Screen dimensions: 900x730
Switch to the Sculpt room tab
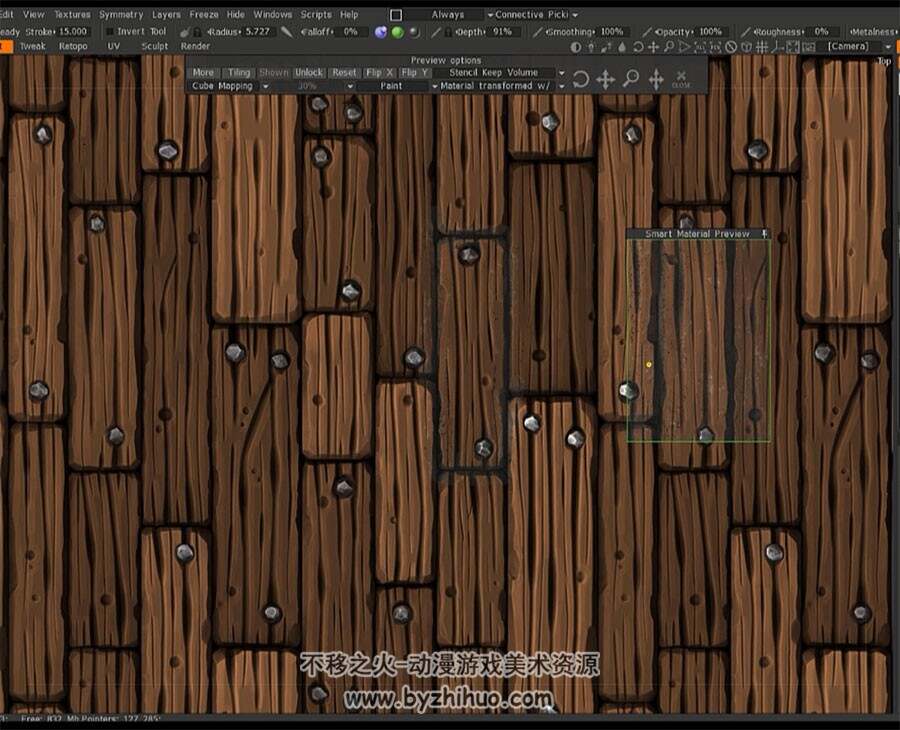point(154,46)
